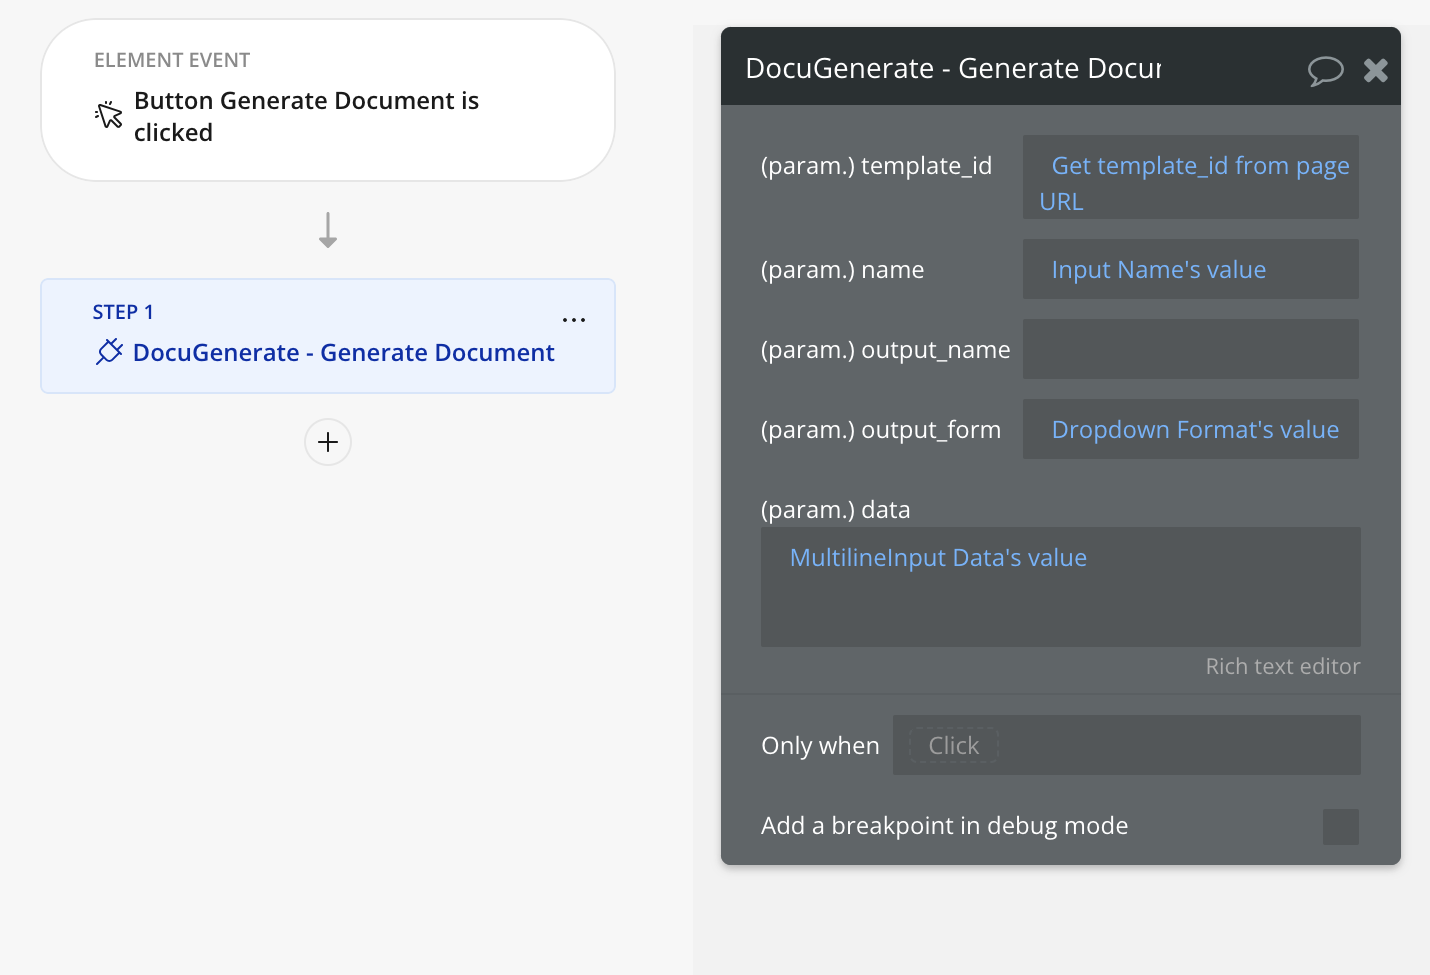Select the DocuGenerate - Generate Document step
The image size is (1430, 975).
pyautogui.click(x=343, y=353)
